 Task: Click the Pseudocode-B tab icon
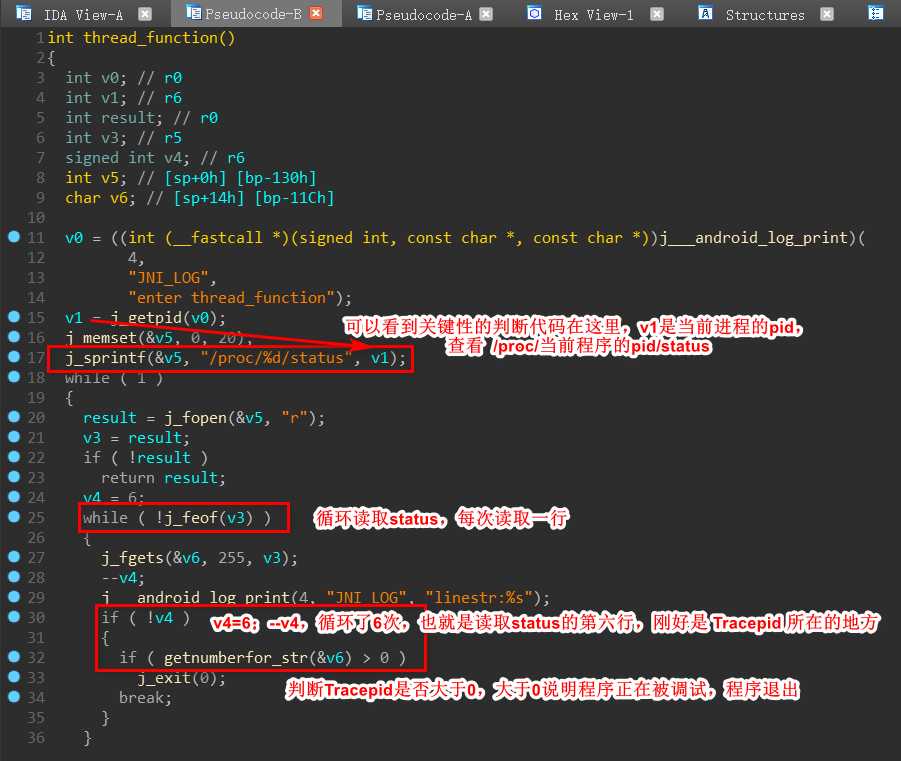click(x=194, y=13)
